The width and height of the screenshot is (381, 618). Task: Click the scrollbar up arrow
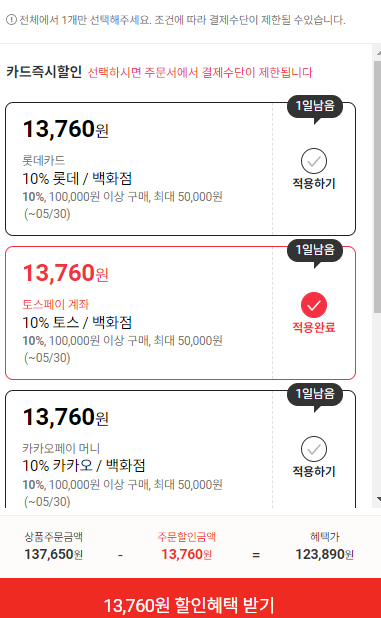coord(379,53)
